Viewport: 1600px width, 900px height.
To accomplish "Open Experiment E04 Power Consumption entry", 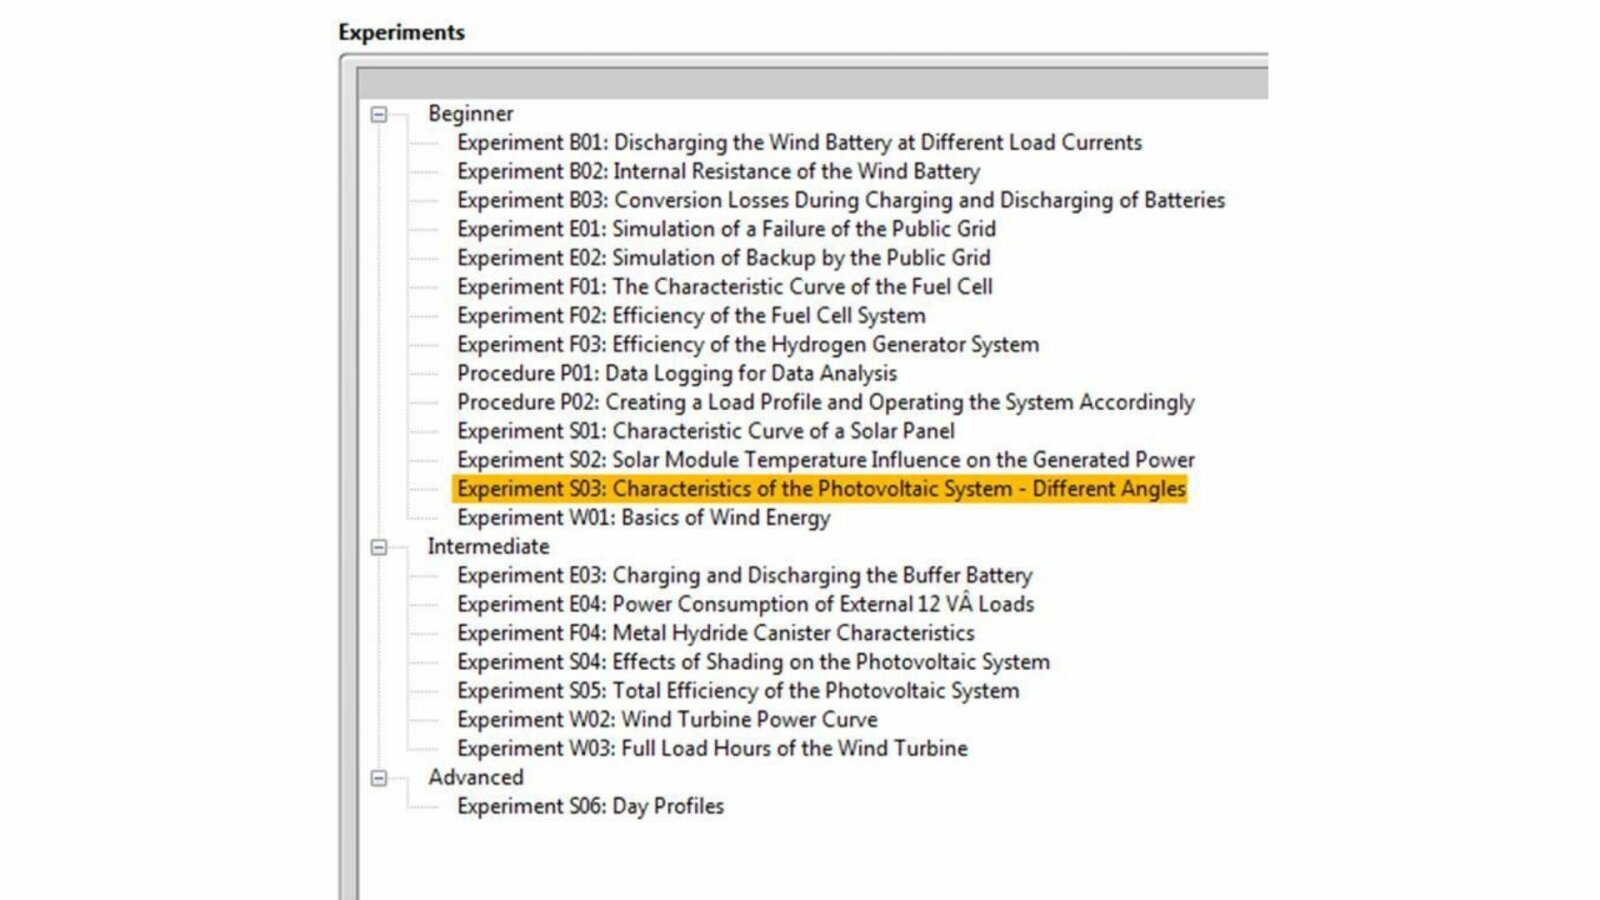I will click(745, 605).
